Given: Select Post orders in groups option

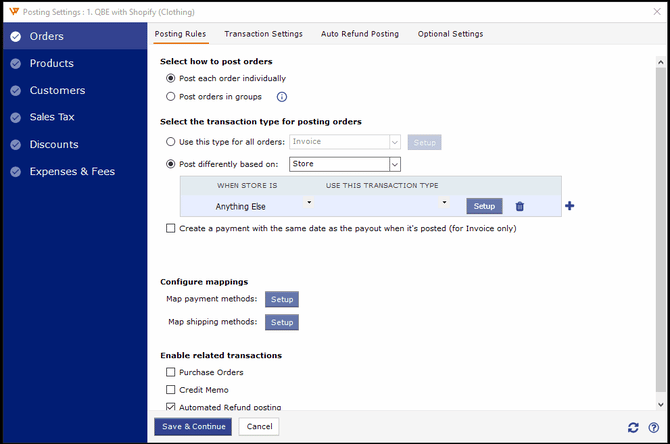Looking at the screenshot, I should [x=171, y=97].
